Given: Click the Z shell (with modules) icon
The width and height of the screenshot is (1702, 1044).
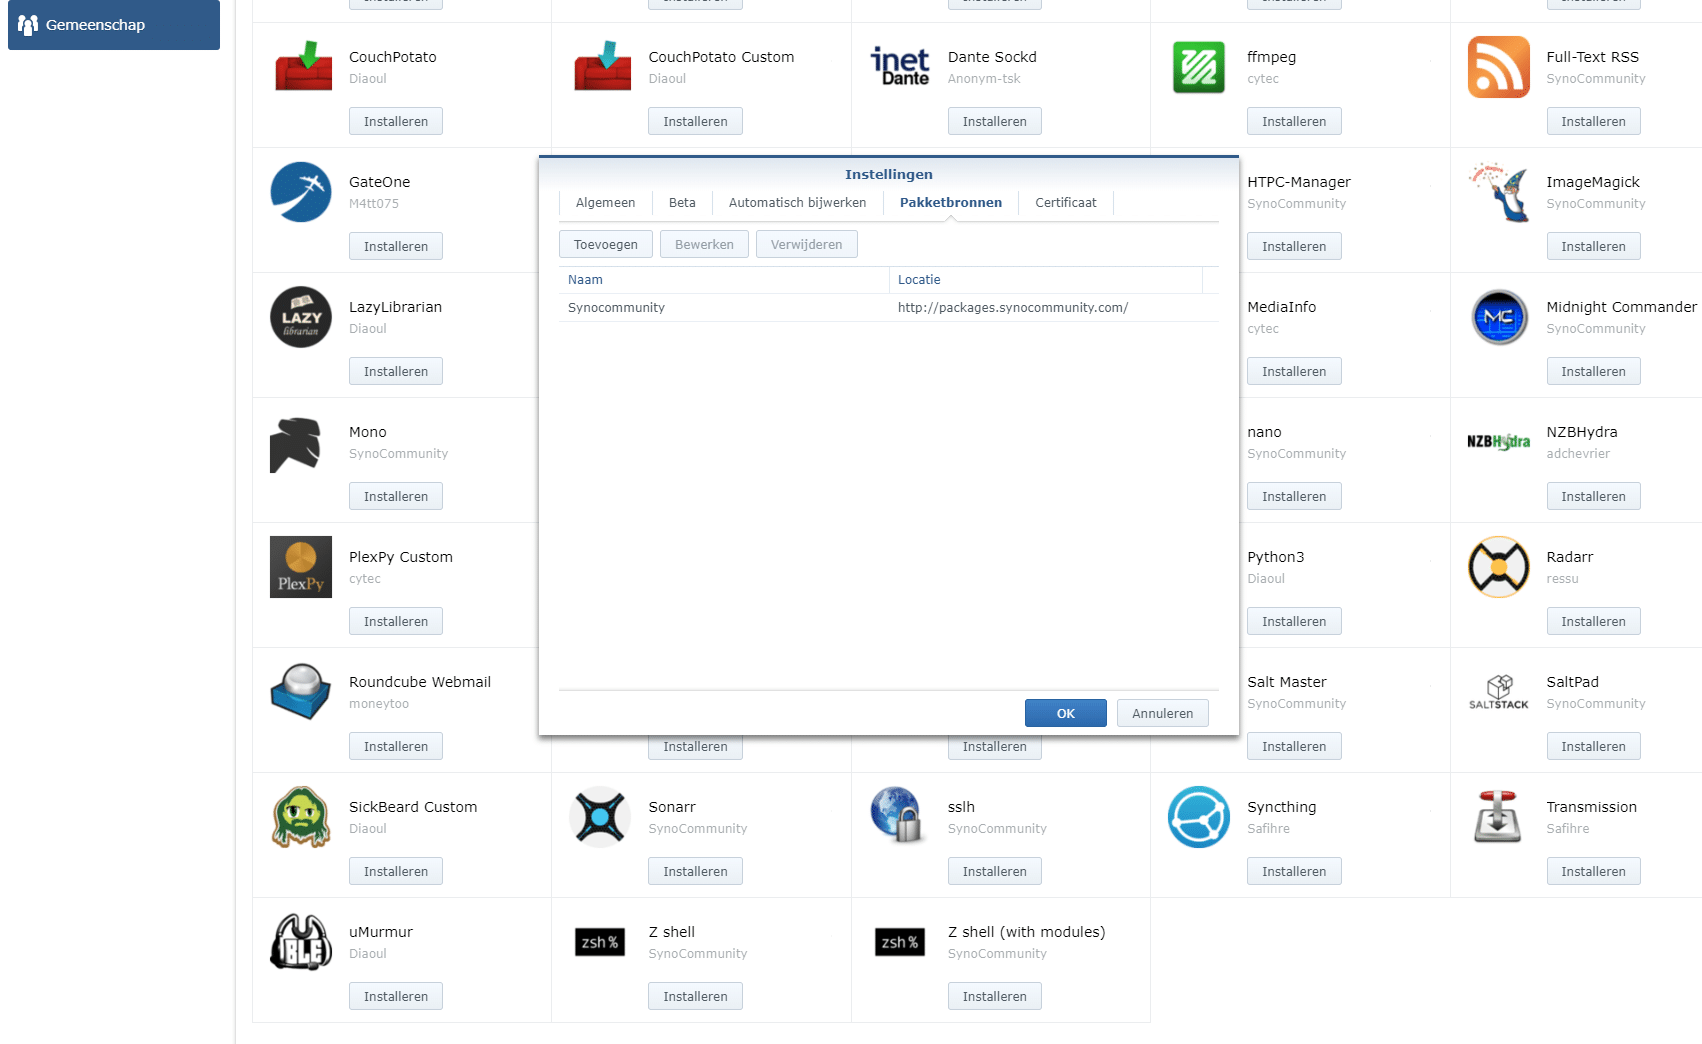Looking at the screenshot, I should [900, 942].
